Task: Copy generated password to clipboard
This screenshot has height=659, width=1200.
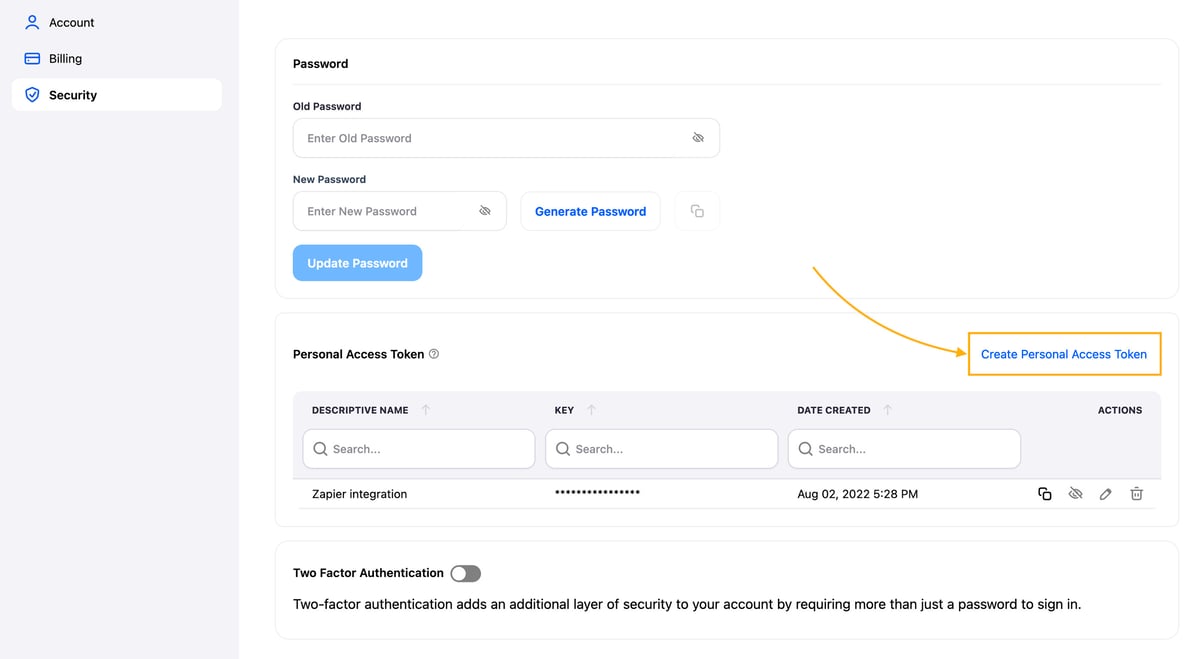Action: pyautogui.click(x=697, y=211)
